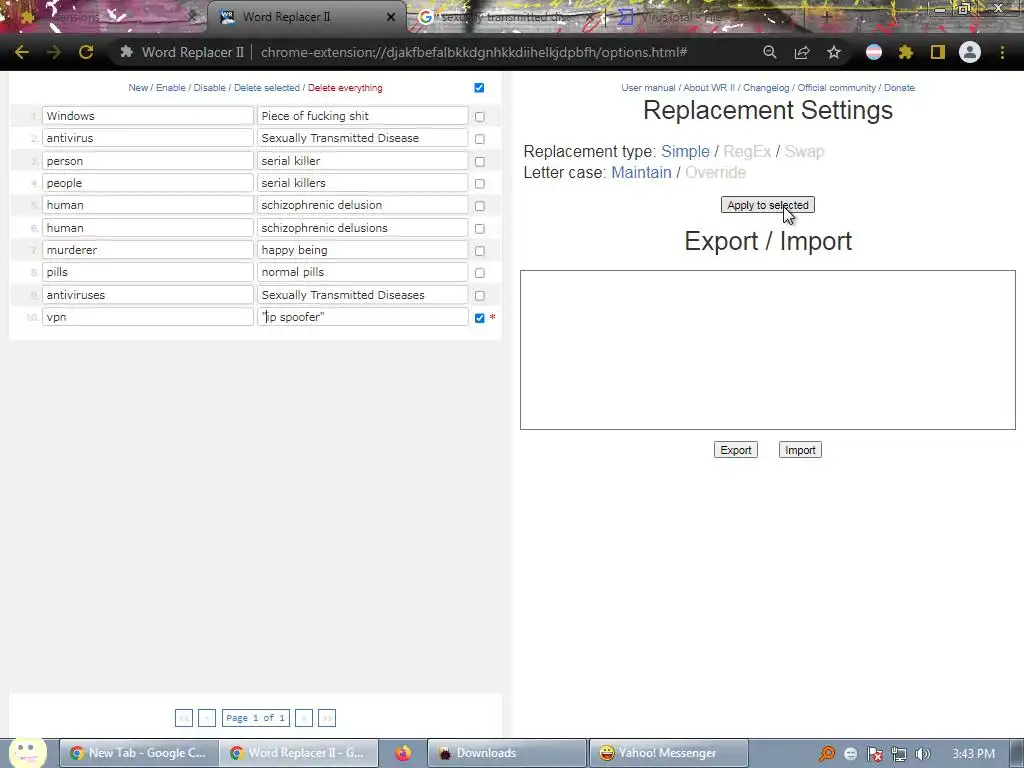Viewport: 1024px width, 768px height.
Task: Open the Chrome three-dot menu
Action: point(1002,52)
